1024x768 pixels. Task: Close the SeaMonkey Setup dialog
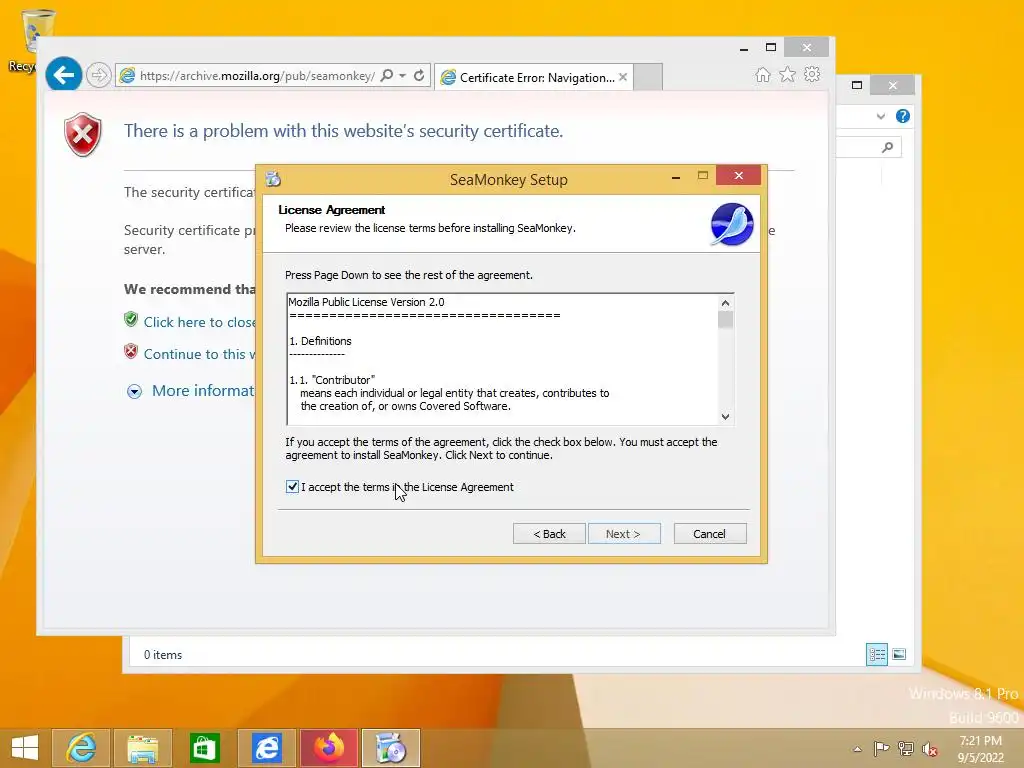point(738,175)
